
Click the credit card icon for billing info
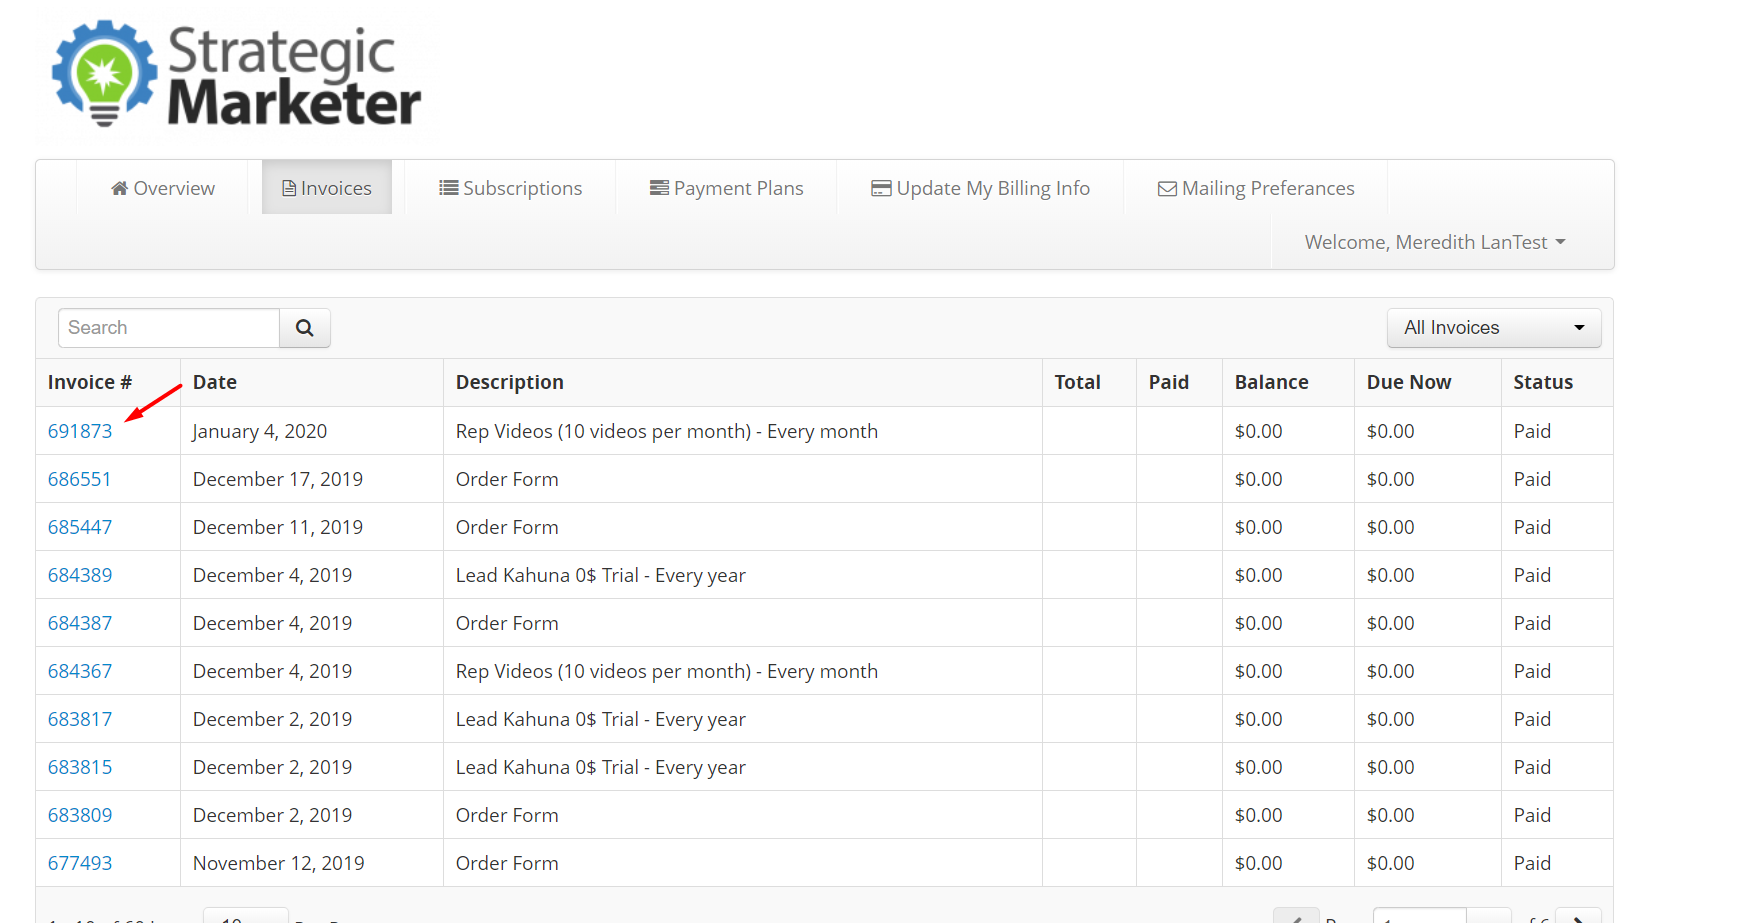[881, 188]
